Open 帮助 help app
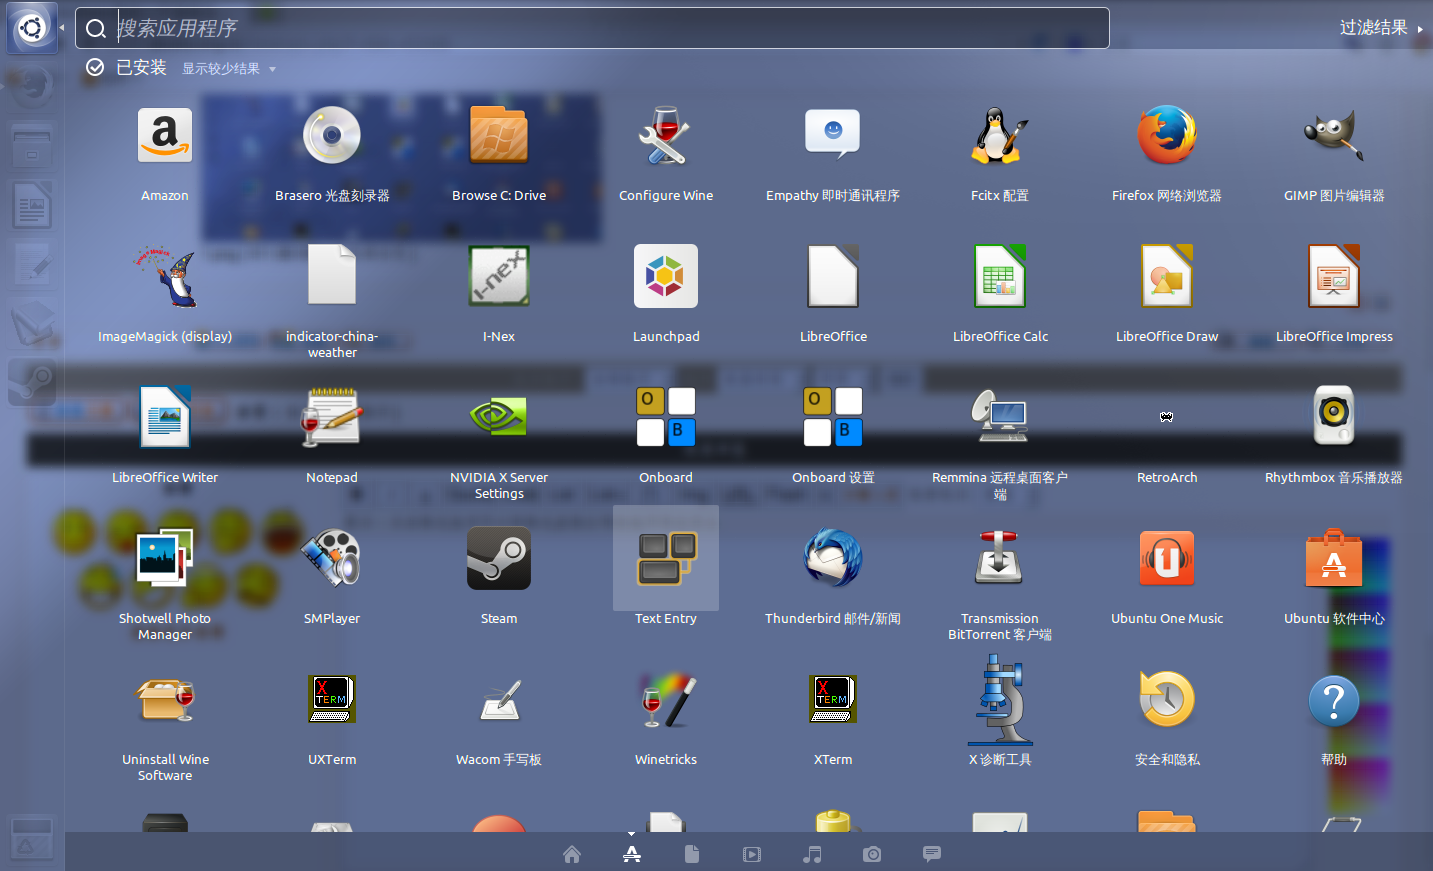 coord(1334,702)
